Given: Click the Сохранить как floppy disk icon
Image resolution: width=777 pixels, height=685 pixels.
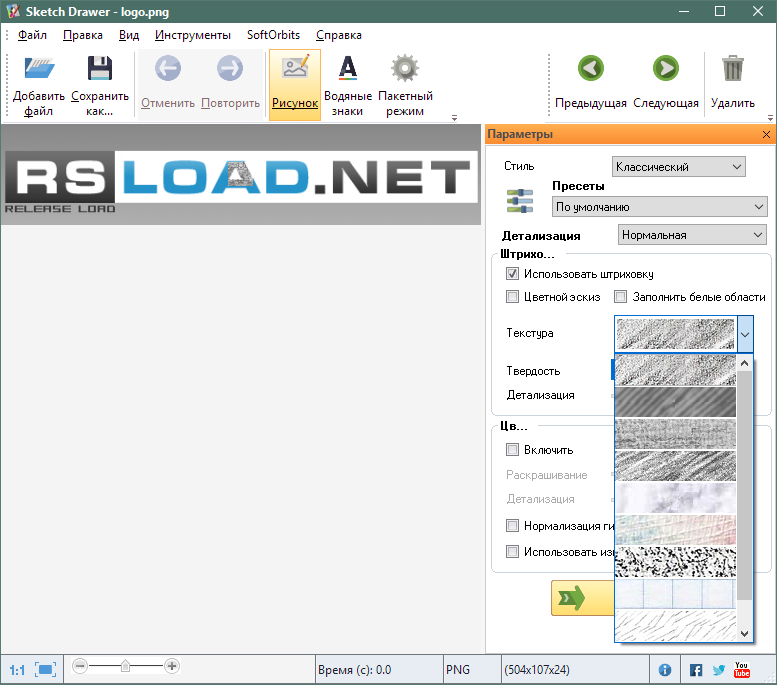Looking at the screenshot, I should coord(100,68).
